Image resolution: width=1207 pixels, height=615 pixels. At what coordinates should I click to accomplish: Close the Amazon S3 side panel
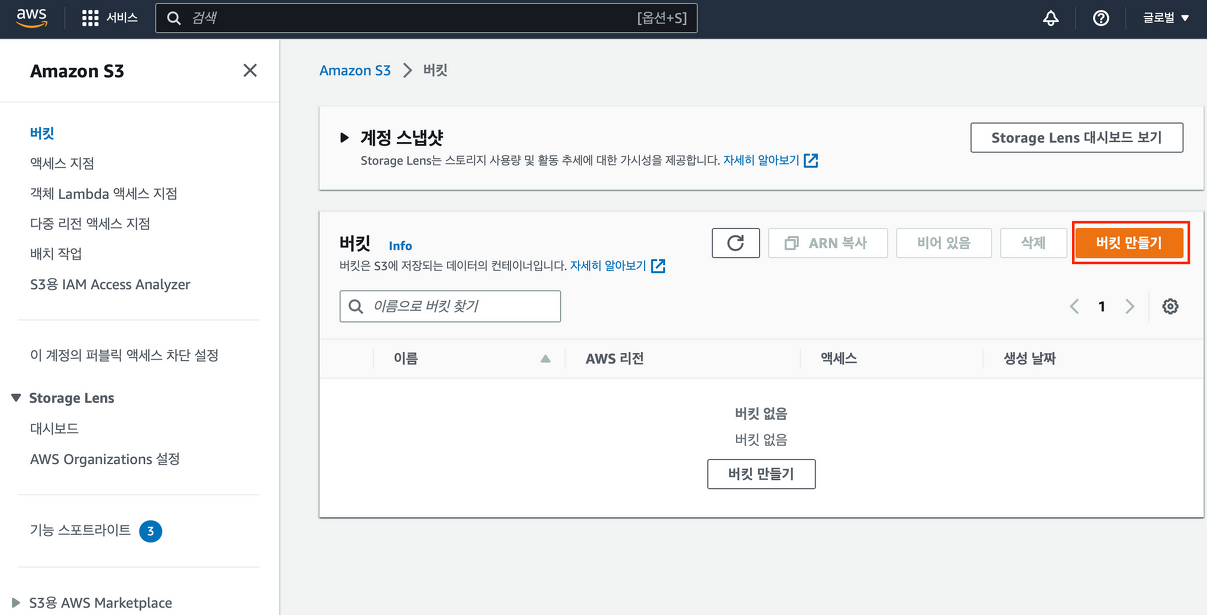[x=250, y=70]
